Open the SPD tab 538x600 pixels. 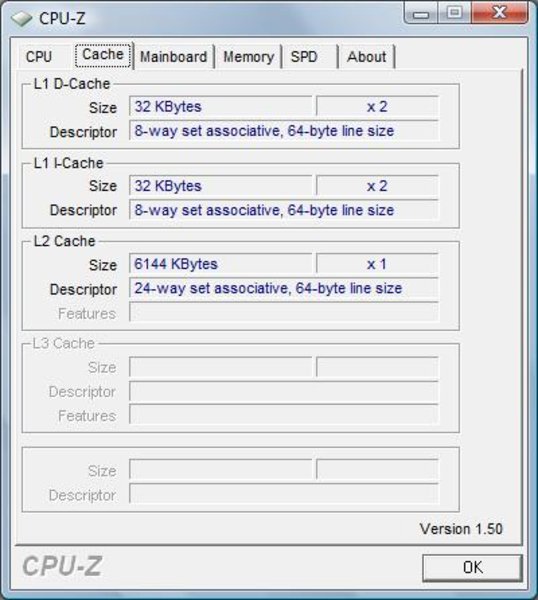pos(304,57)
